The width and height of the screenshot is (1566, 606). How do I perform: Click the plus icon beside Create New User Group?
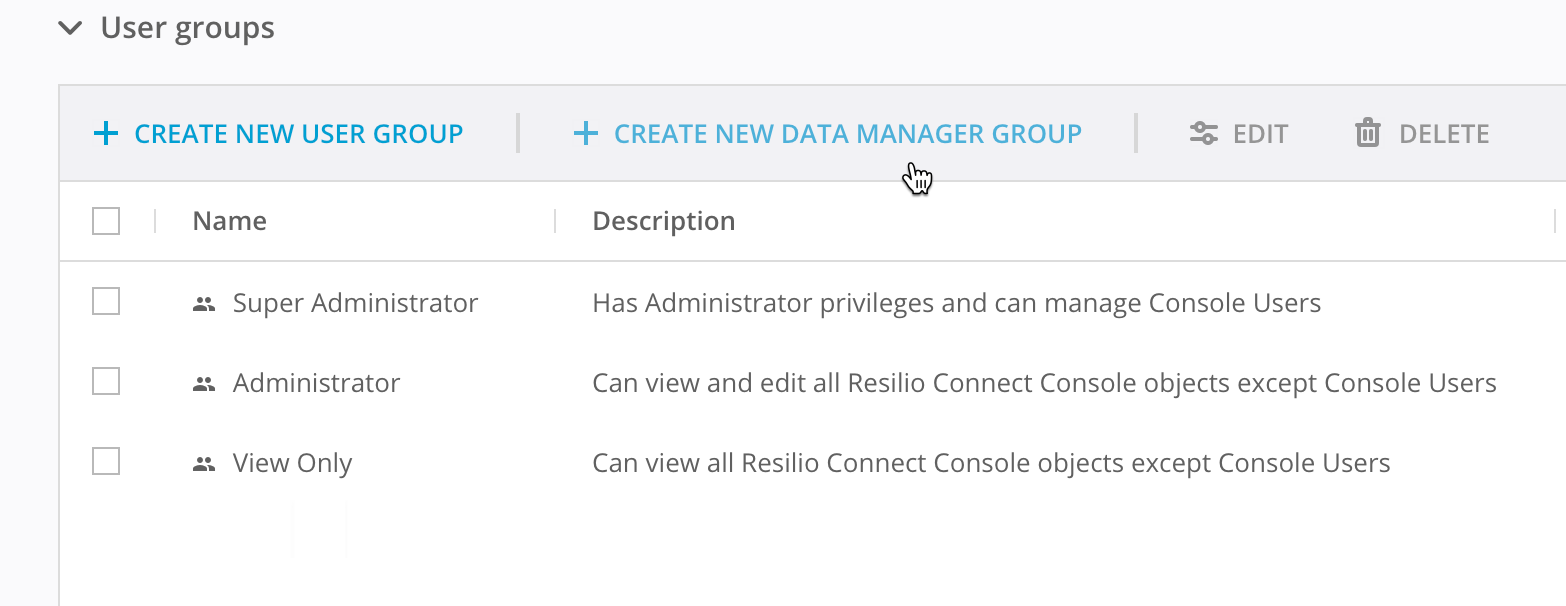click(105, 134)
